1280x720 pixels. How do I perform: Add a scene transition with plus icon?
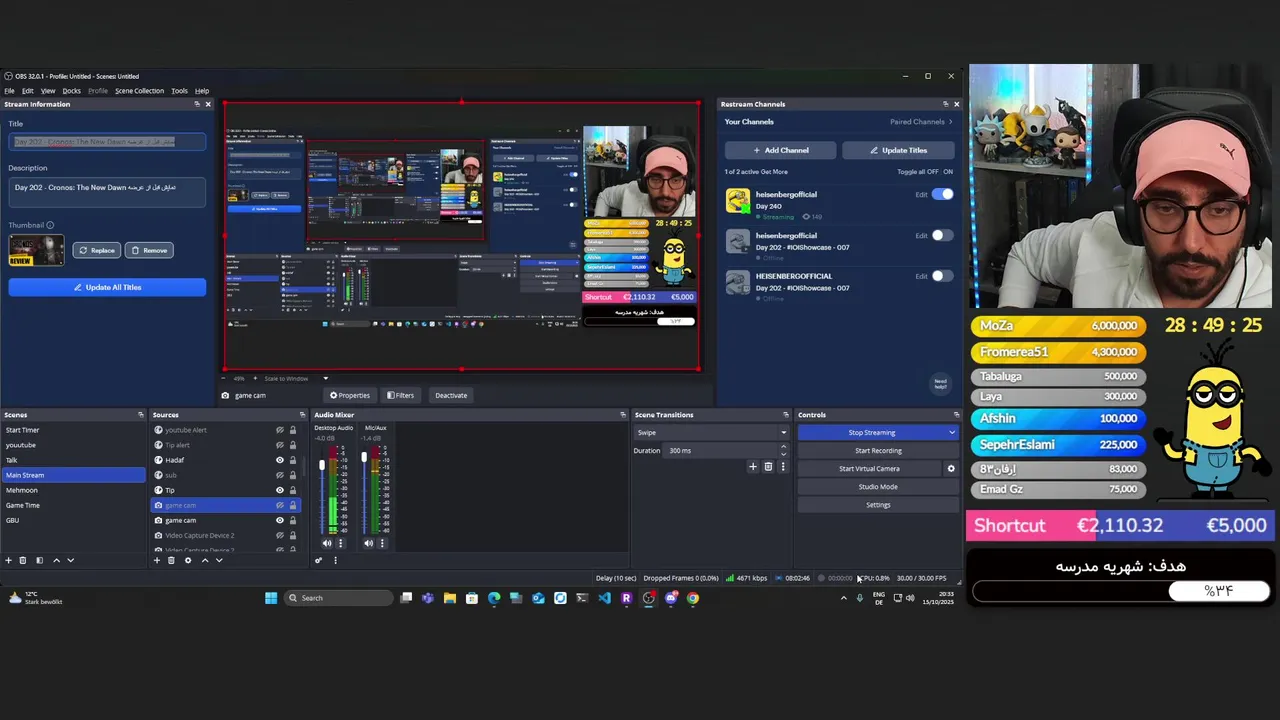point(753,466)
